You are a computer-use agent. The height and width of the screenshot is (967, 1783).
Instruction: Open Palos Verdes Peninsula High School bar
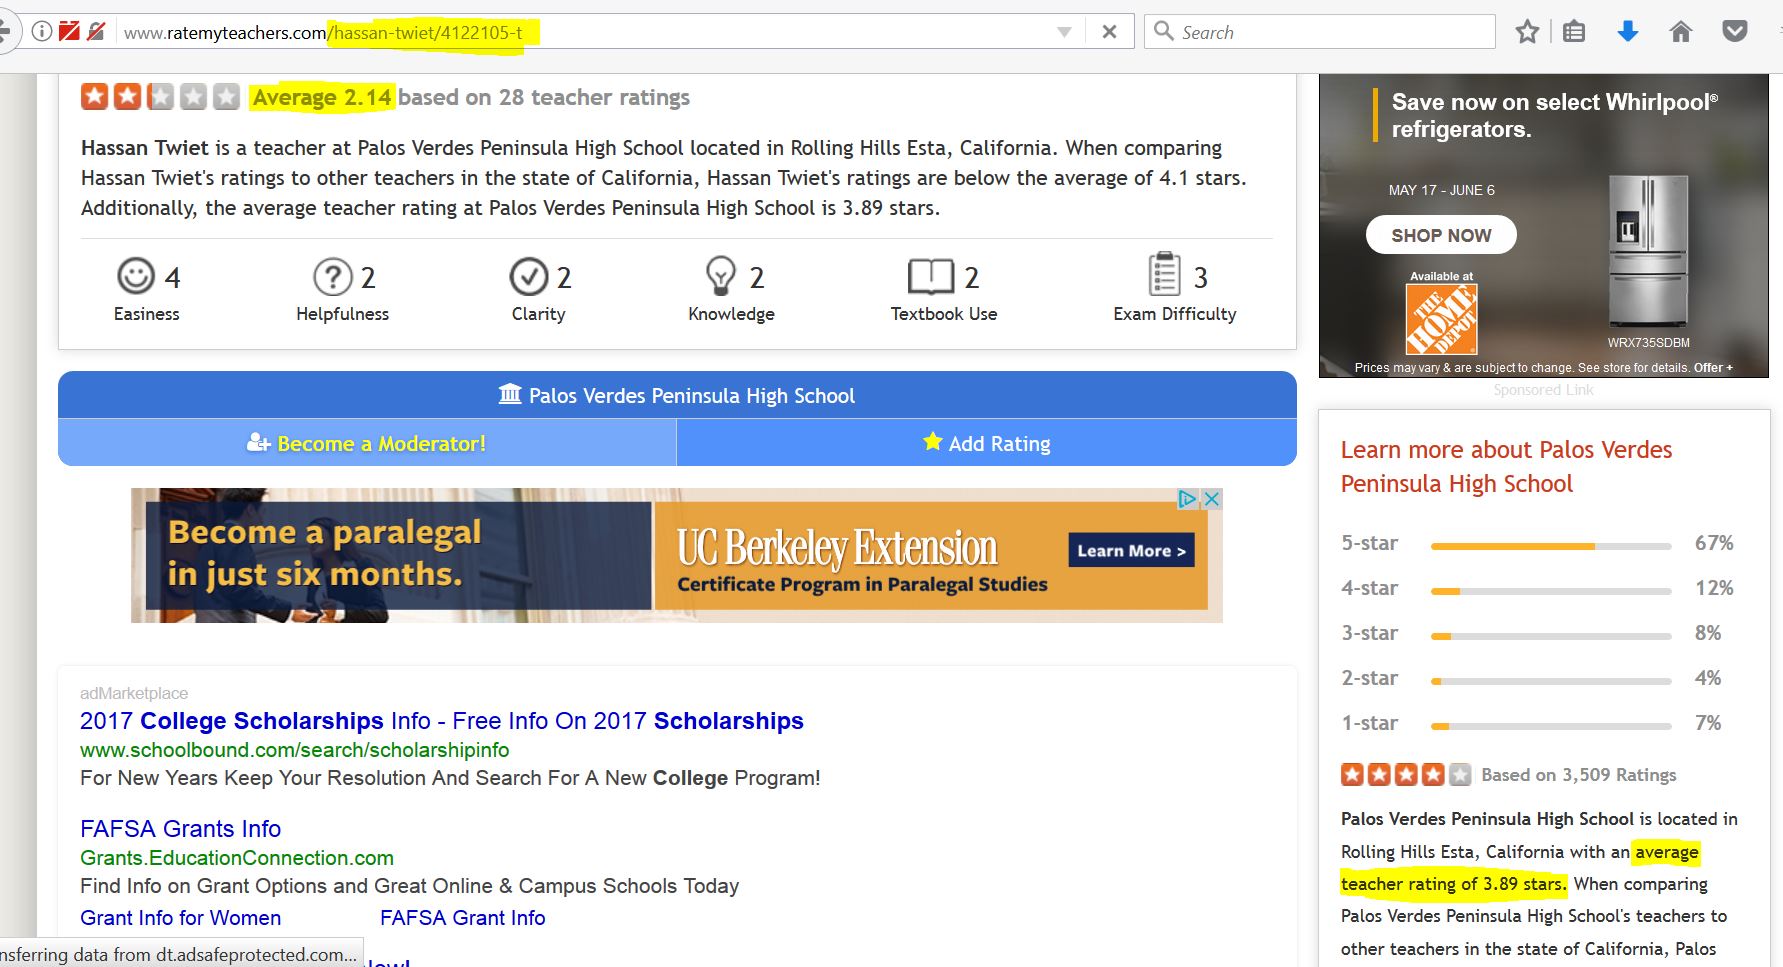pos(677,395)
